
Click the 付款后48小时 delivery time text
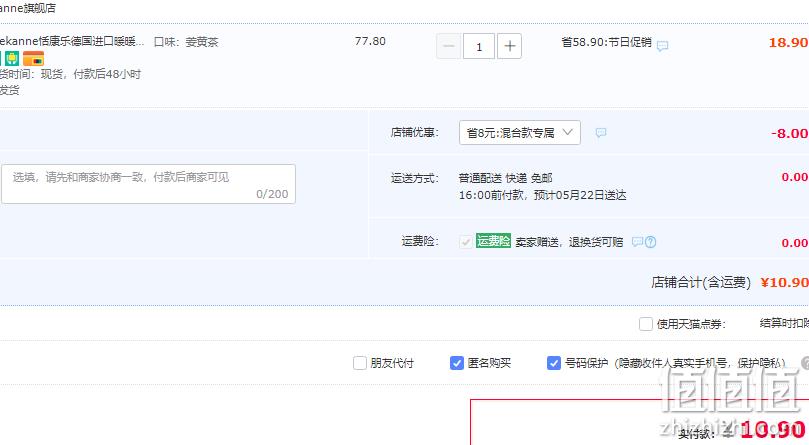click(x=107, y=74)
